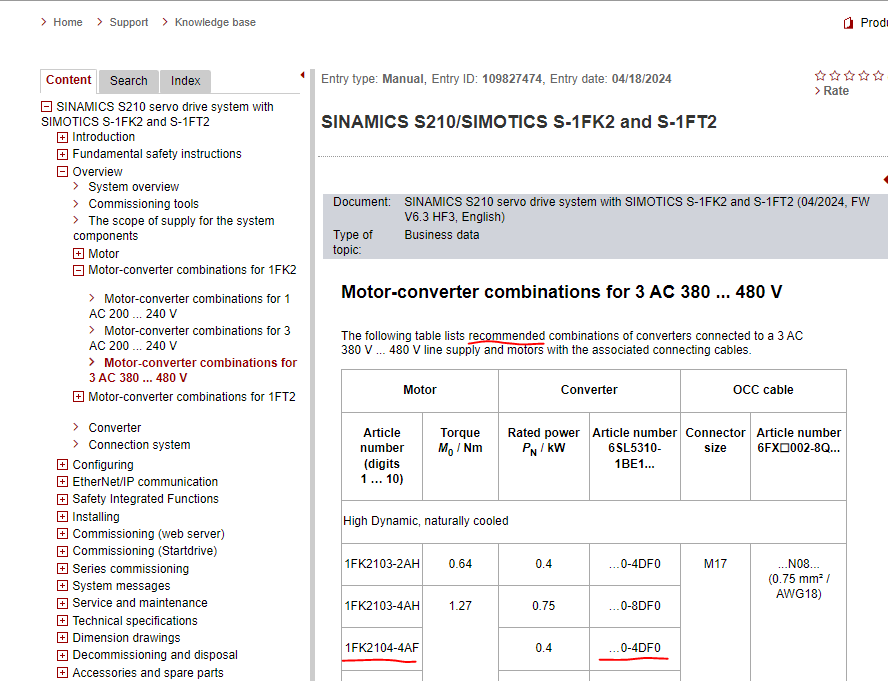Switch to the Index tab

(186, 81)
